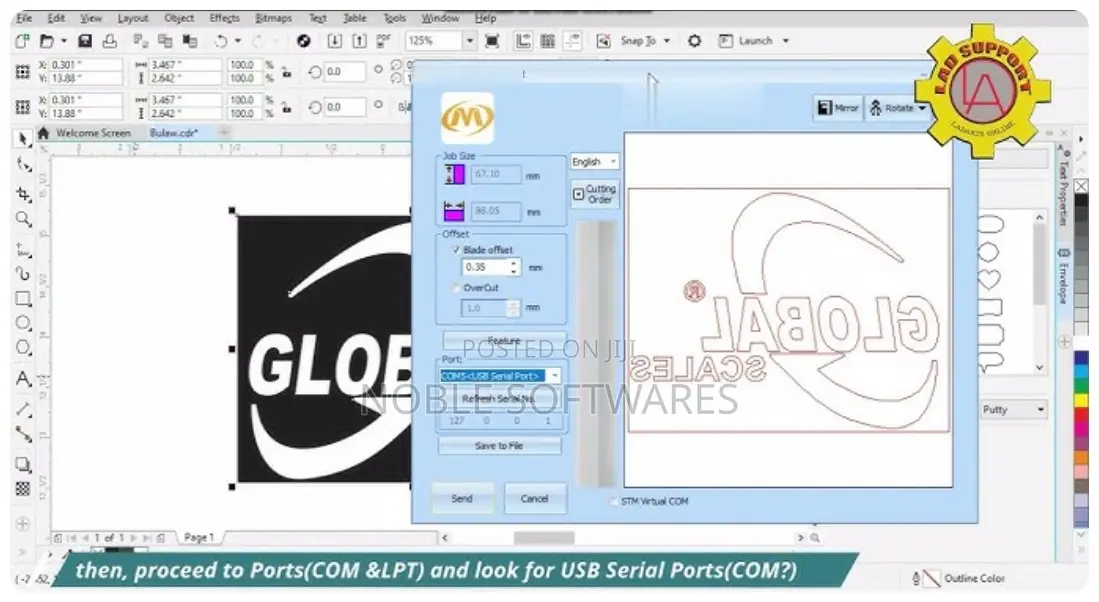The height and width of the screenshot is (602, 1099).
Task: Open the File menu
Action: (x=24, y=18)
